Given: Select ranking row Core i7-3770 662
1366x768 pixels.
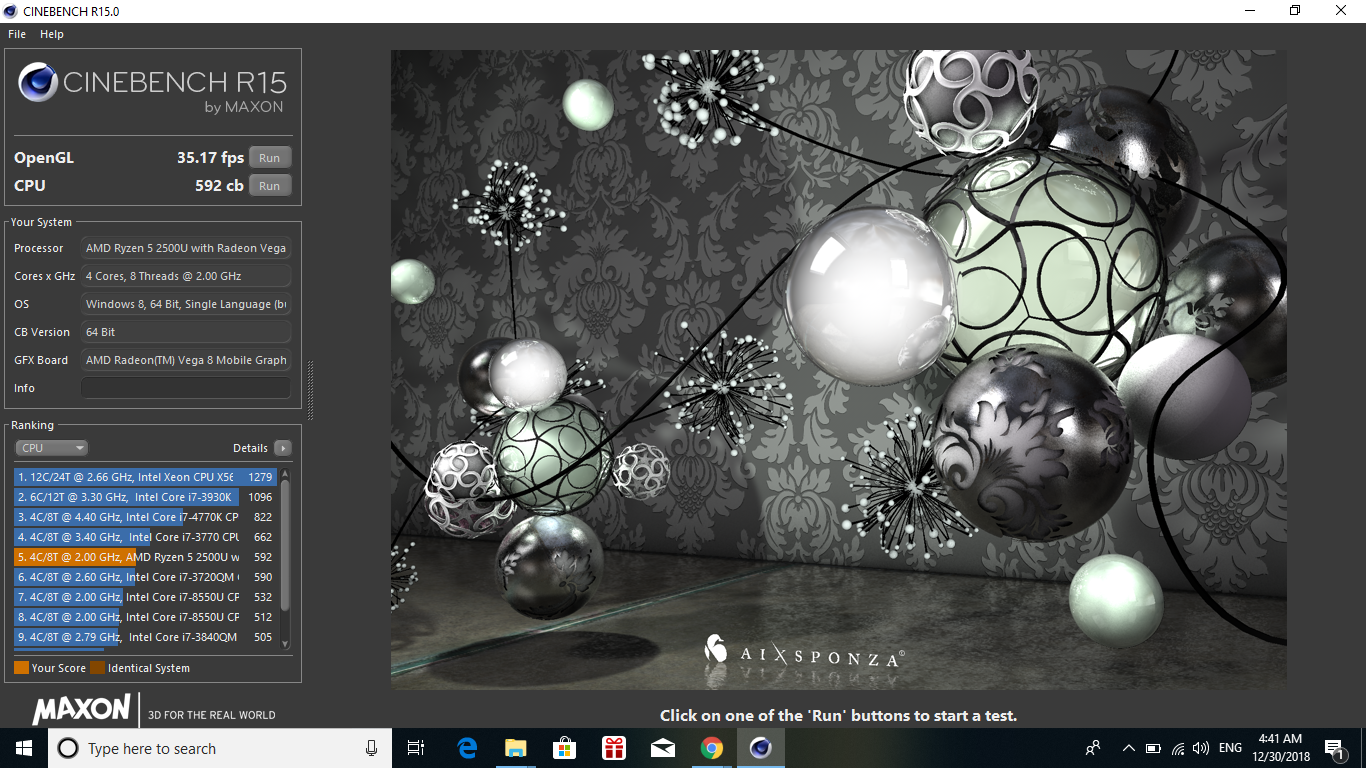Looking at the screenshot, I should (146, 537).
